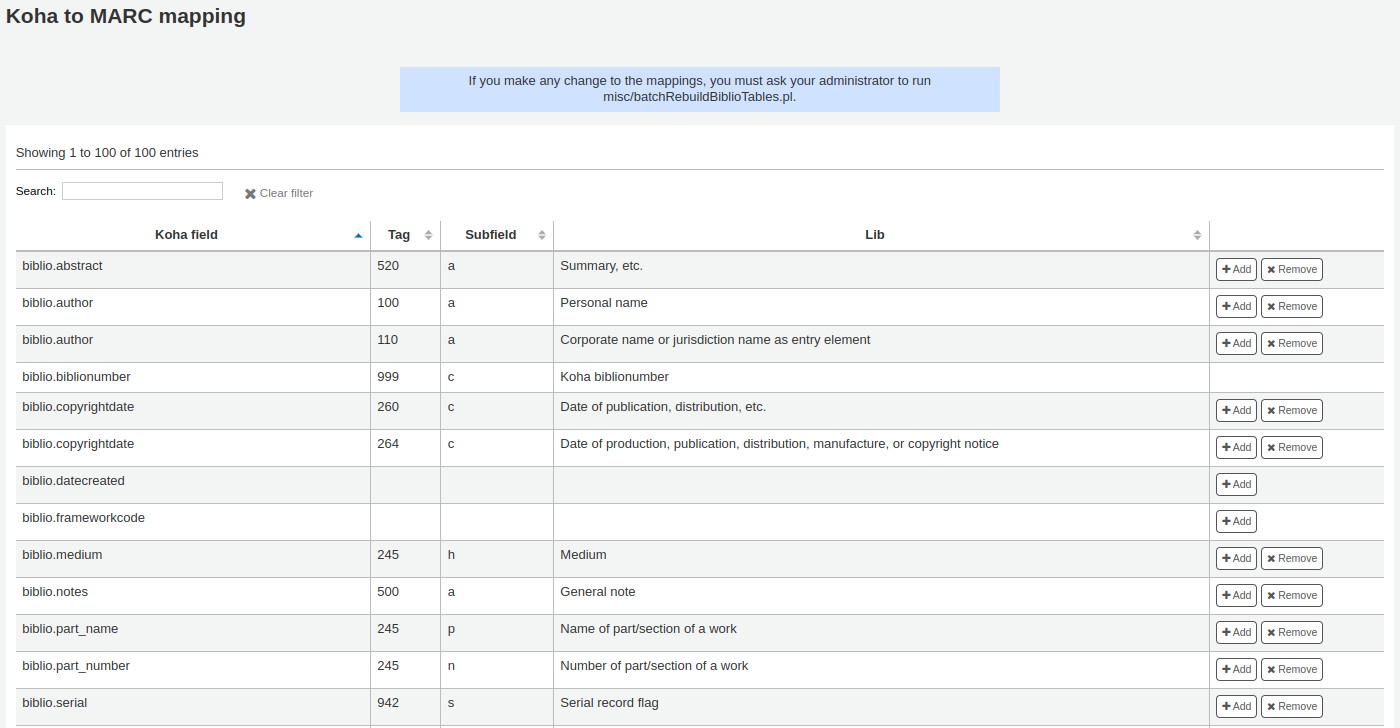
Task: Click the Clear filter X icon
Action: click(x=249, y=192)
